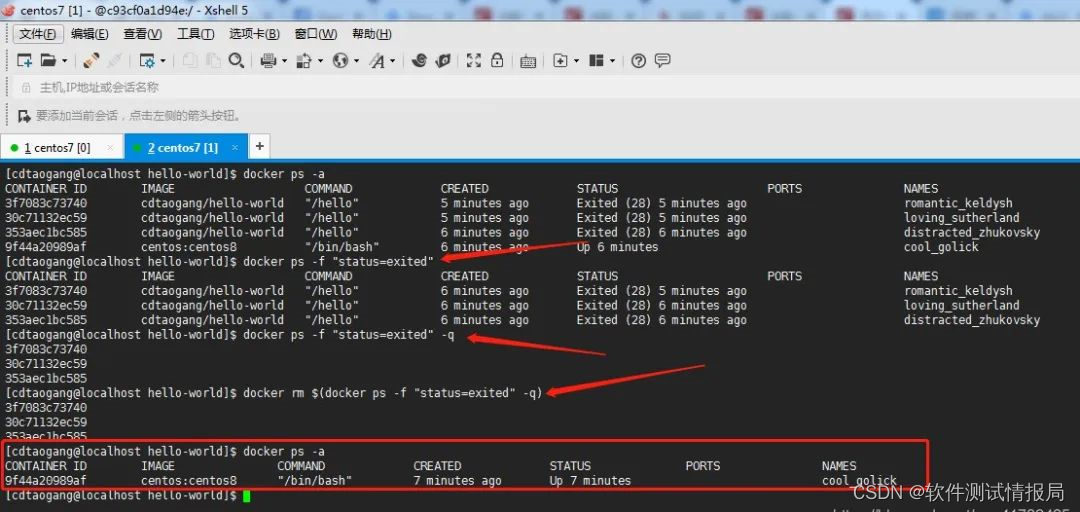Click the '7 minutes ago' created text
Viewport: 1080px width, 512px height.
coord(457,481)
